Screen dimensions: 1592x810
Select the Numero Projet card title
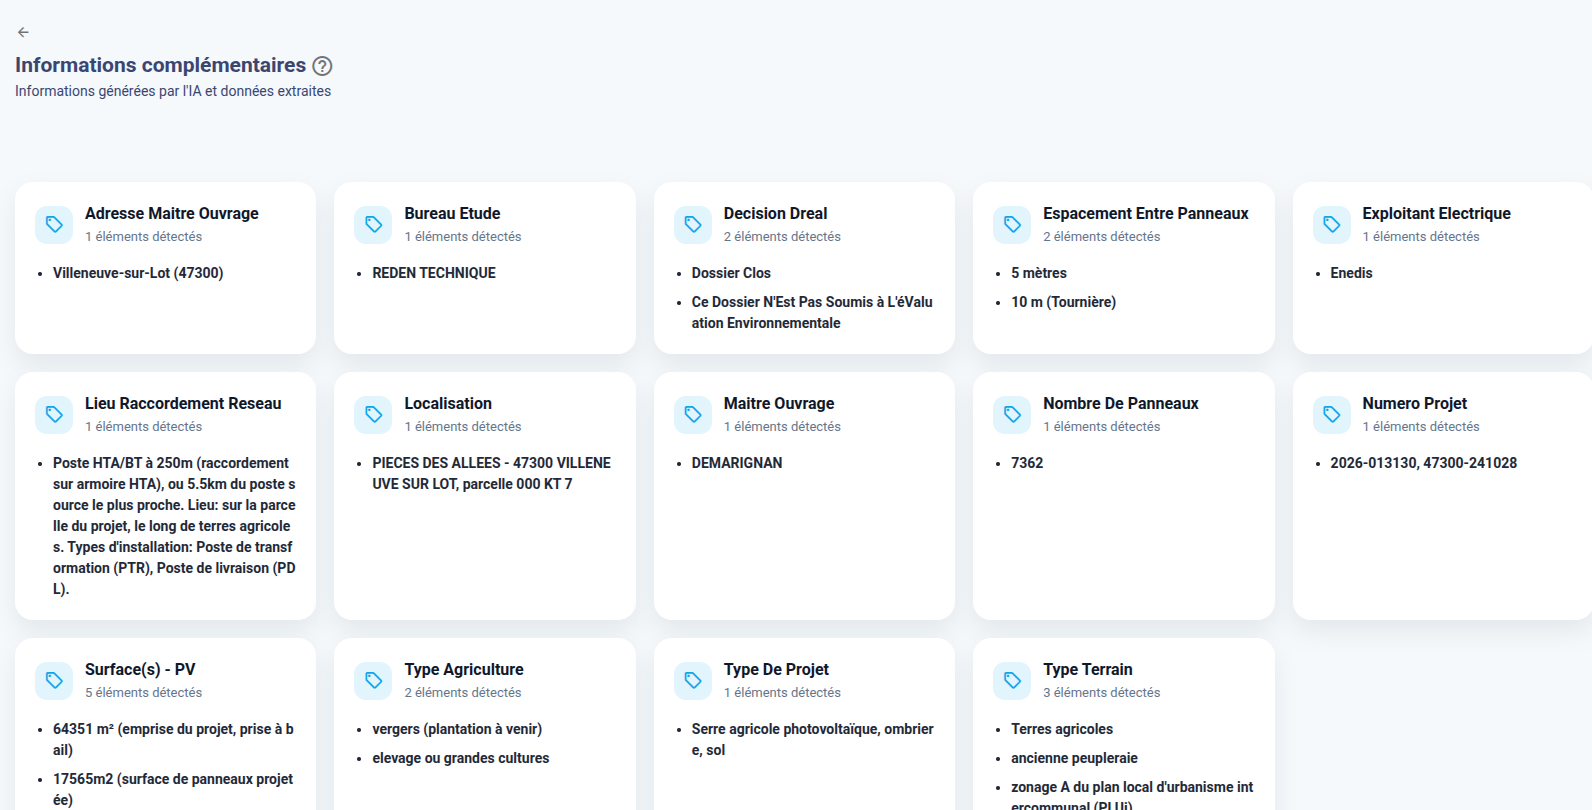pos(1414,403)
